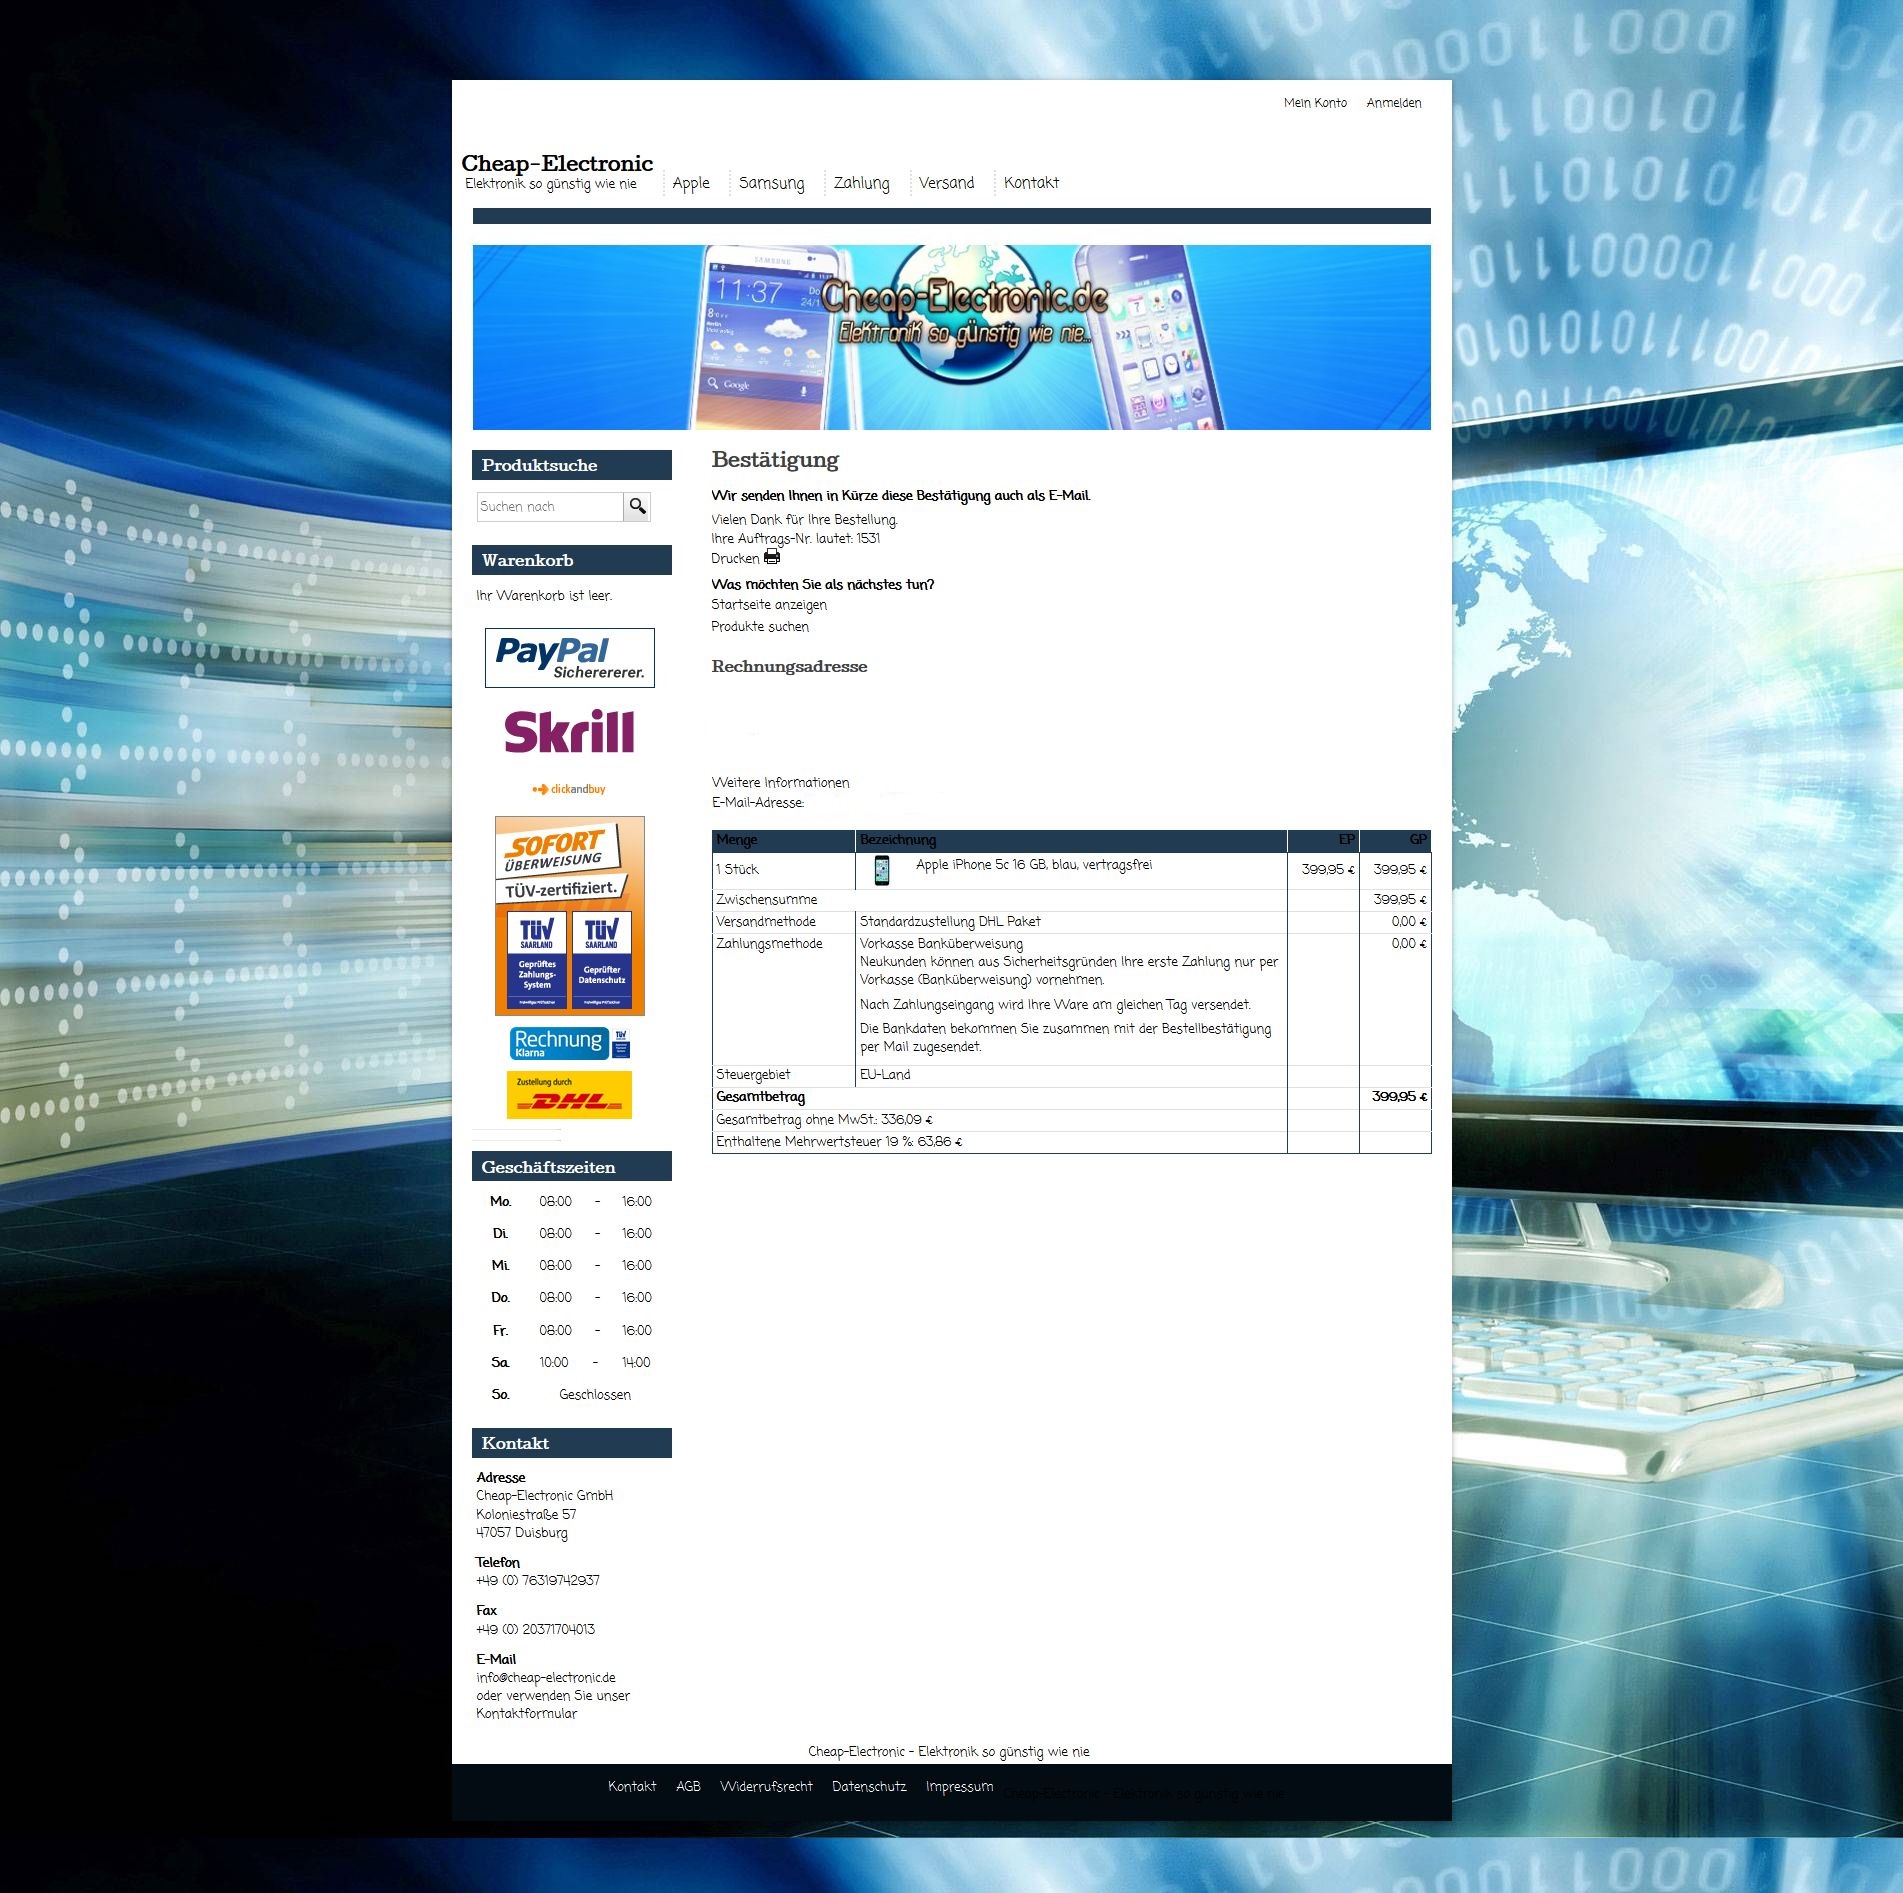
Task: Click 'Standardzustellung DHL Paket' text
Action: coord(950,922)
